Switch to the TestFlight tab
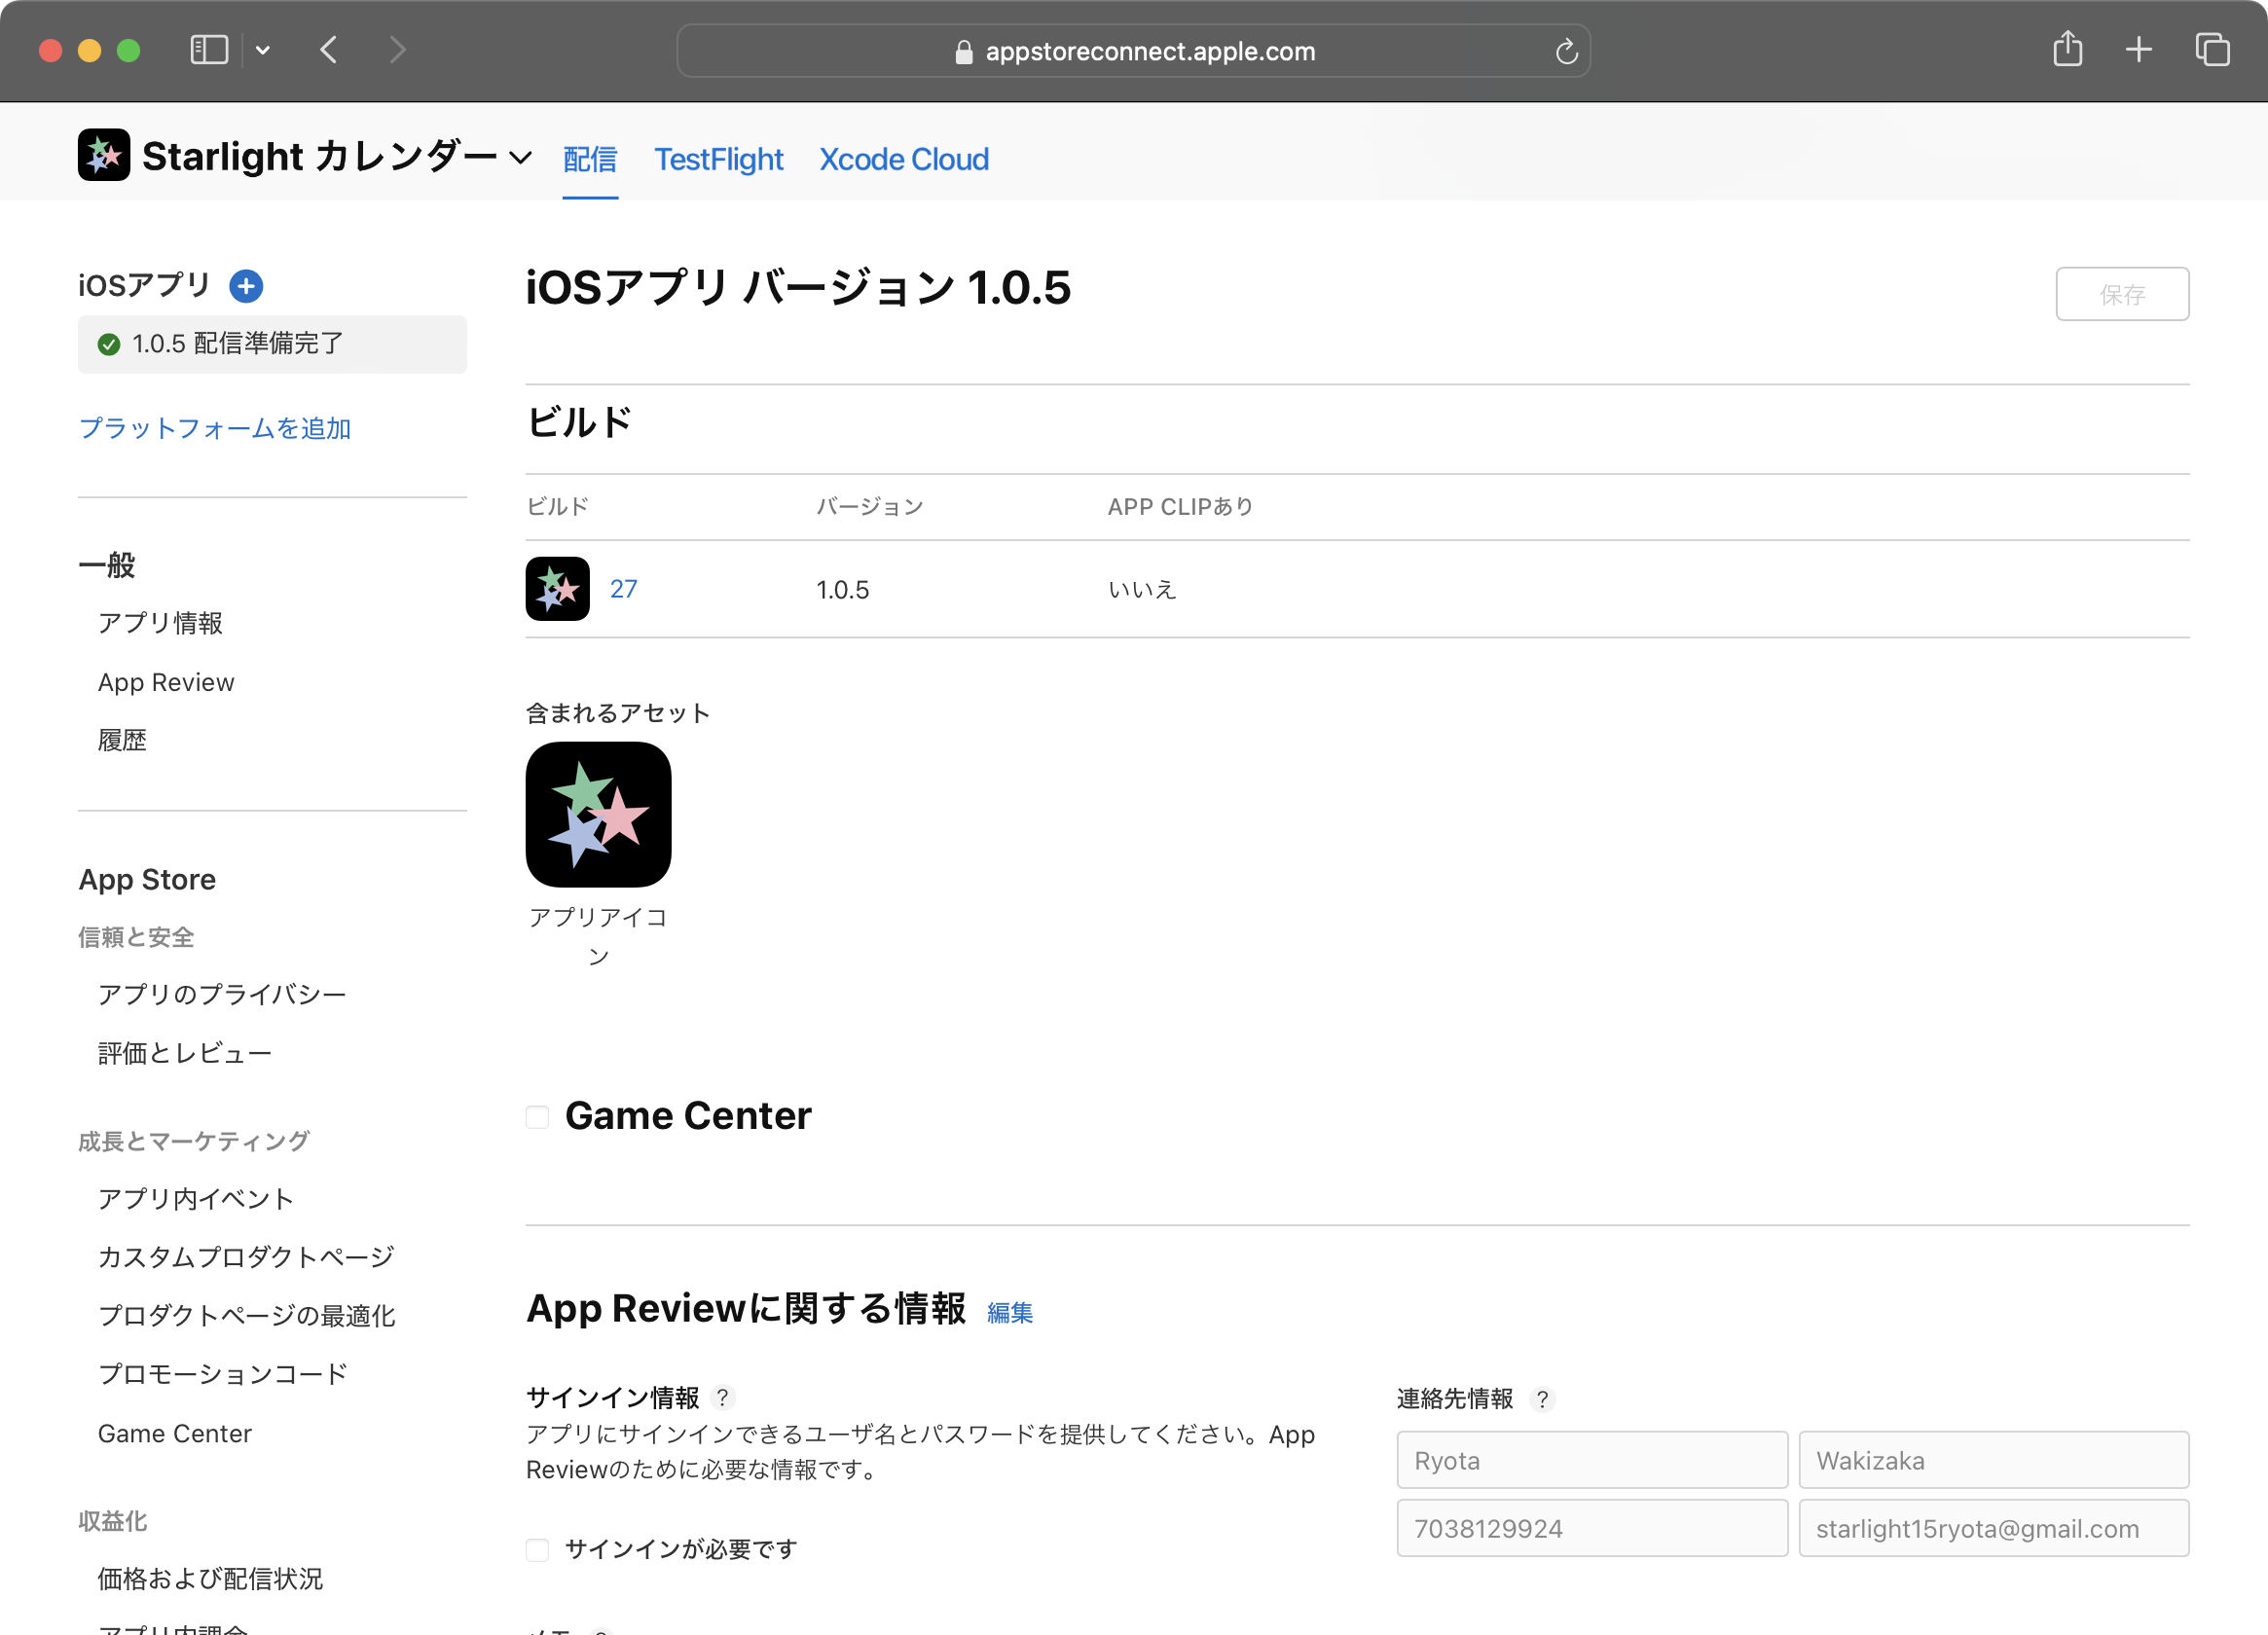Viewport: 2268px width, 1635px height. click(718, 159)
